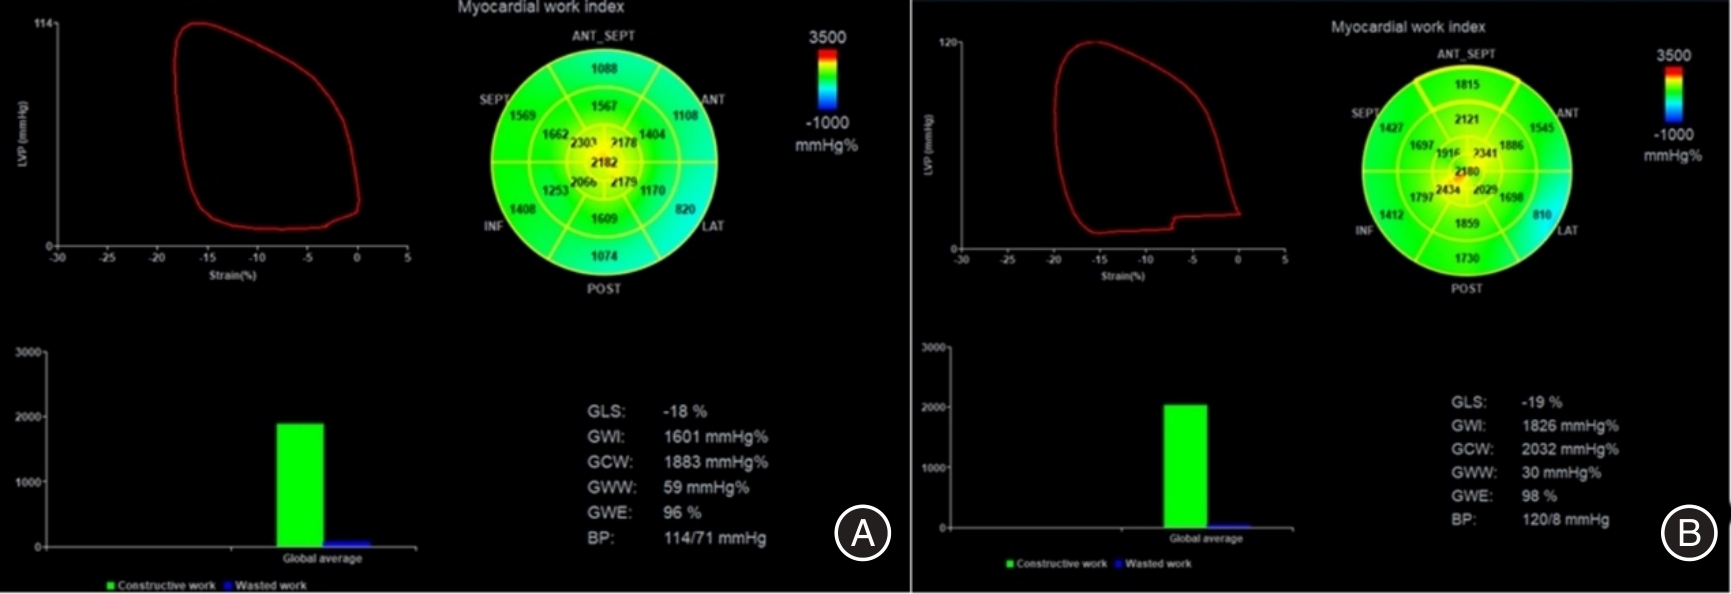
Task: Click the BP 114/71 mmHg reading in panel A
Action: click(714, 538)
